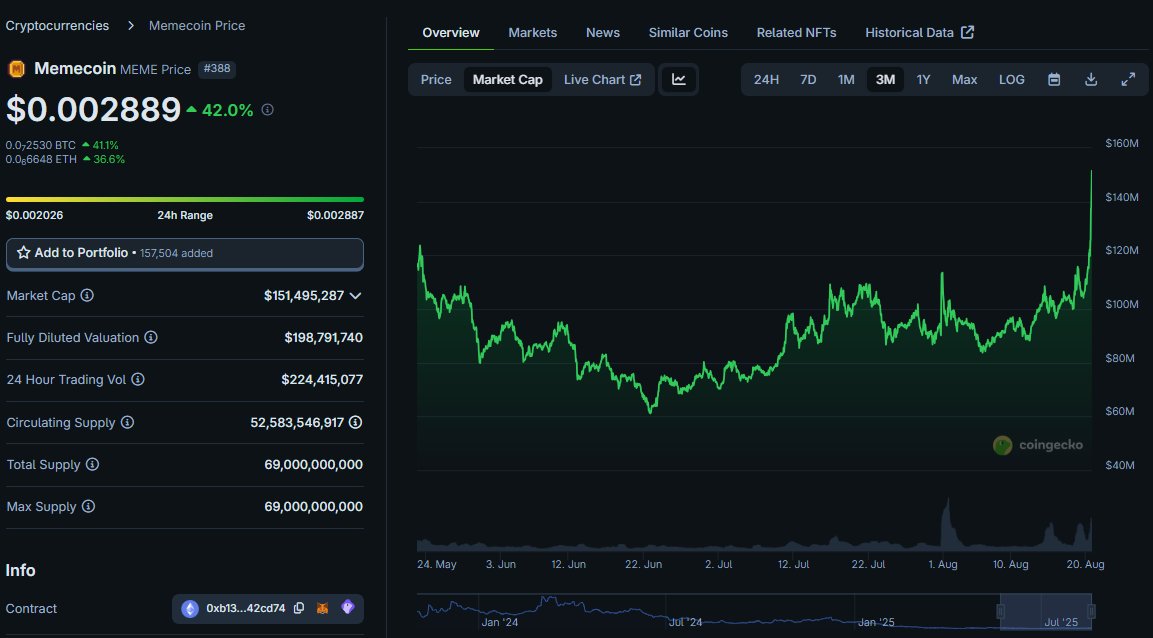Switch to line chart type icon

679,79
